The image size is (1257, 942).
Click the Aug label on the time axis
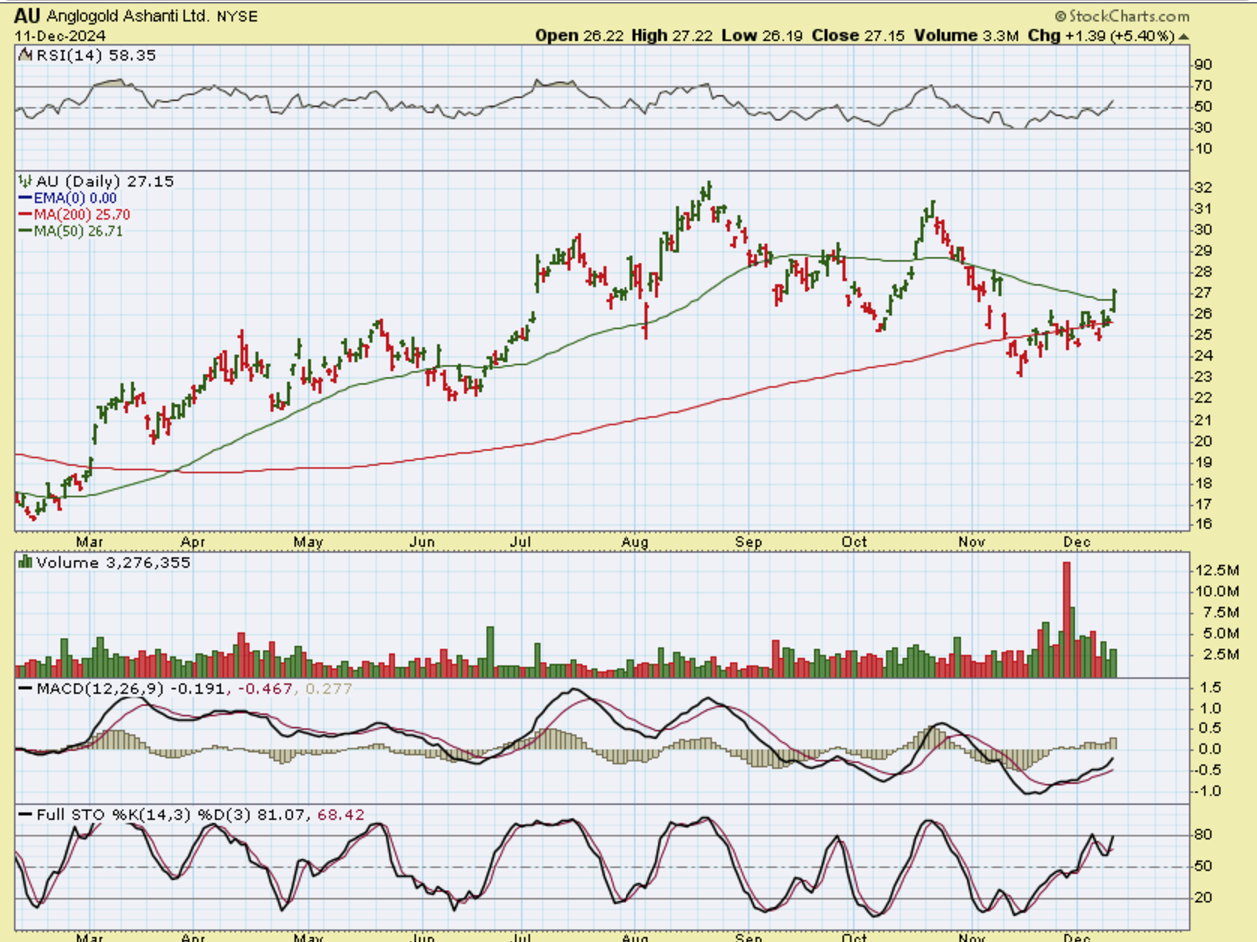click(636, 542)
